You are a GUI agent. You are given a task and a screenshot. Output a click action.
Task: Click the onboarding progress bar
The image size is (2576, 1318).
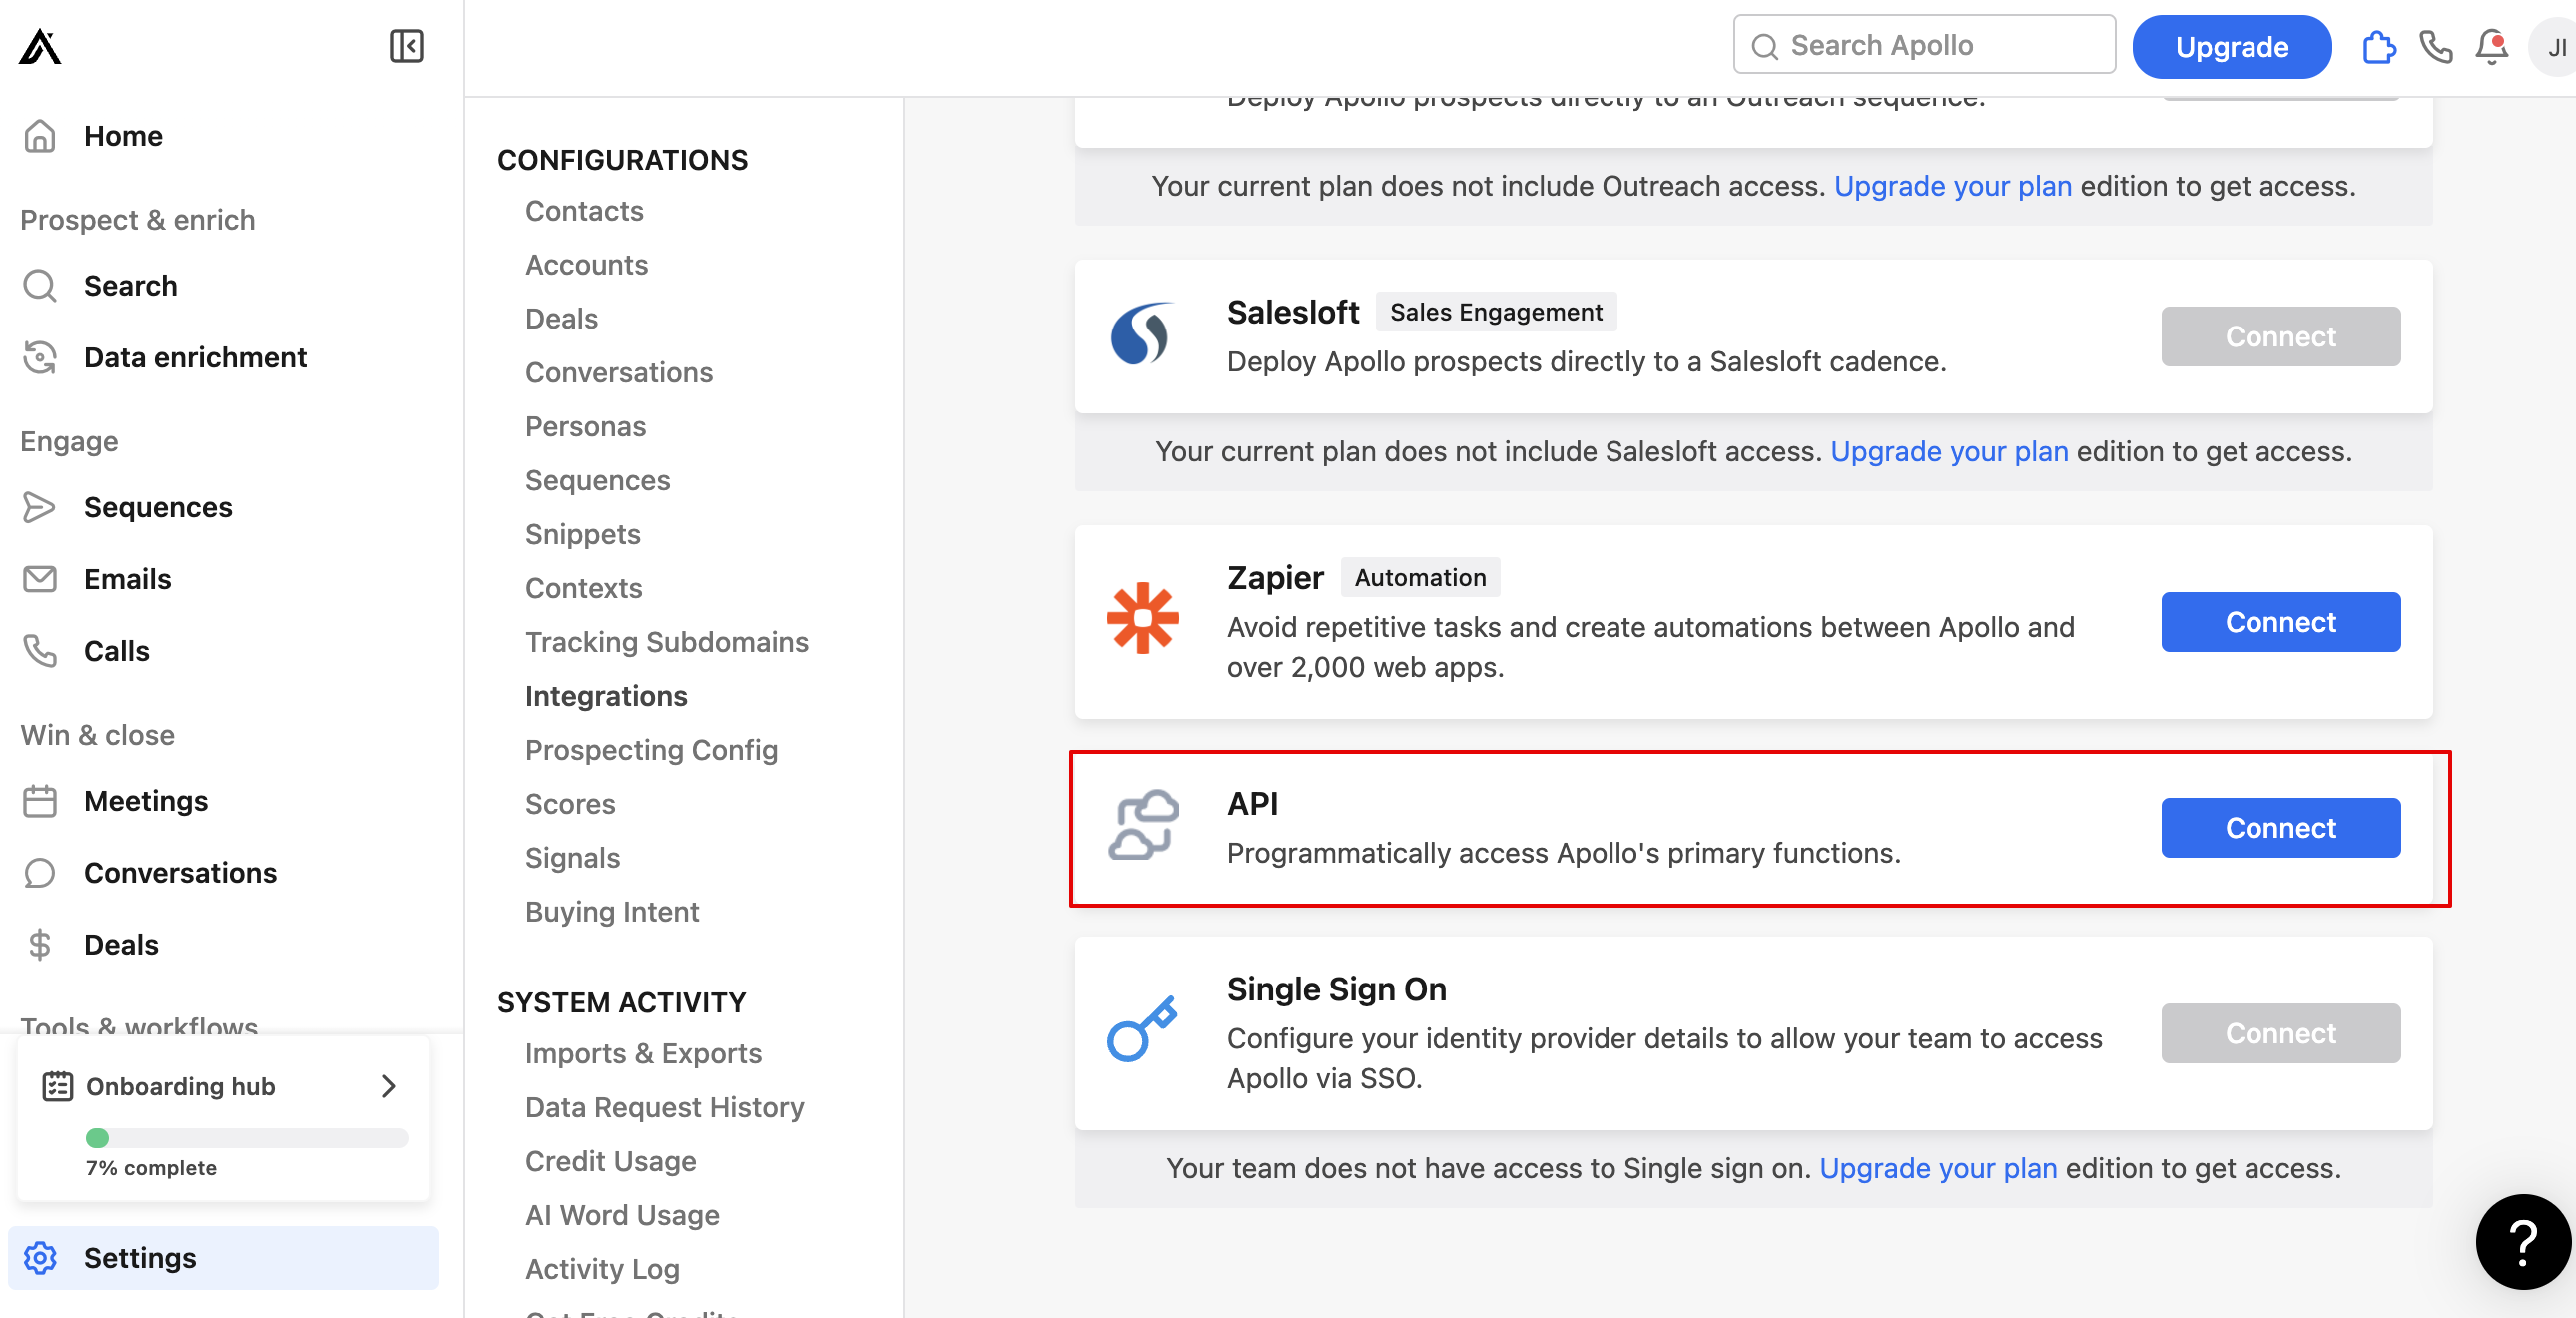click(x=247, y=1138)
